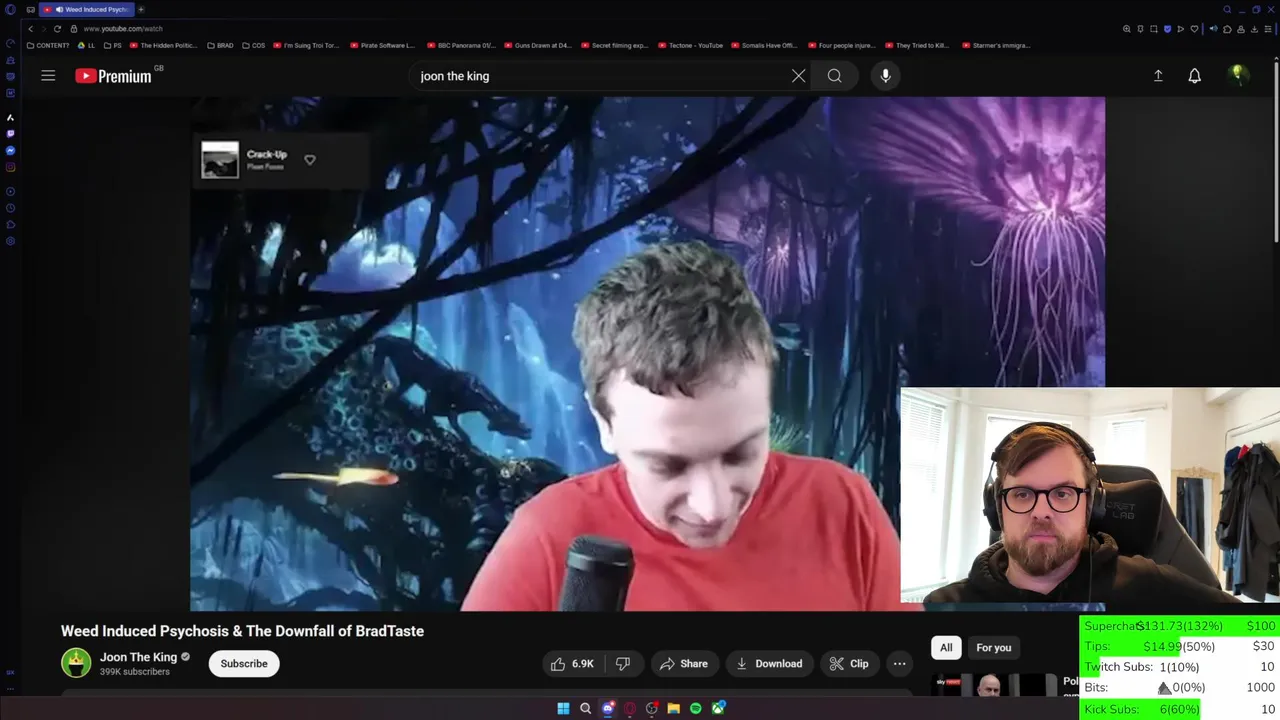
Task: Select the 'For you' filter chip
Action: tap(993, 648)
